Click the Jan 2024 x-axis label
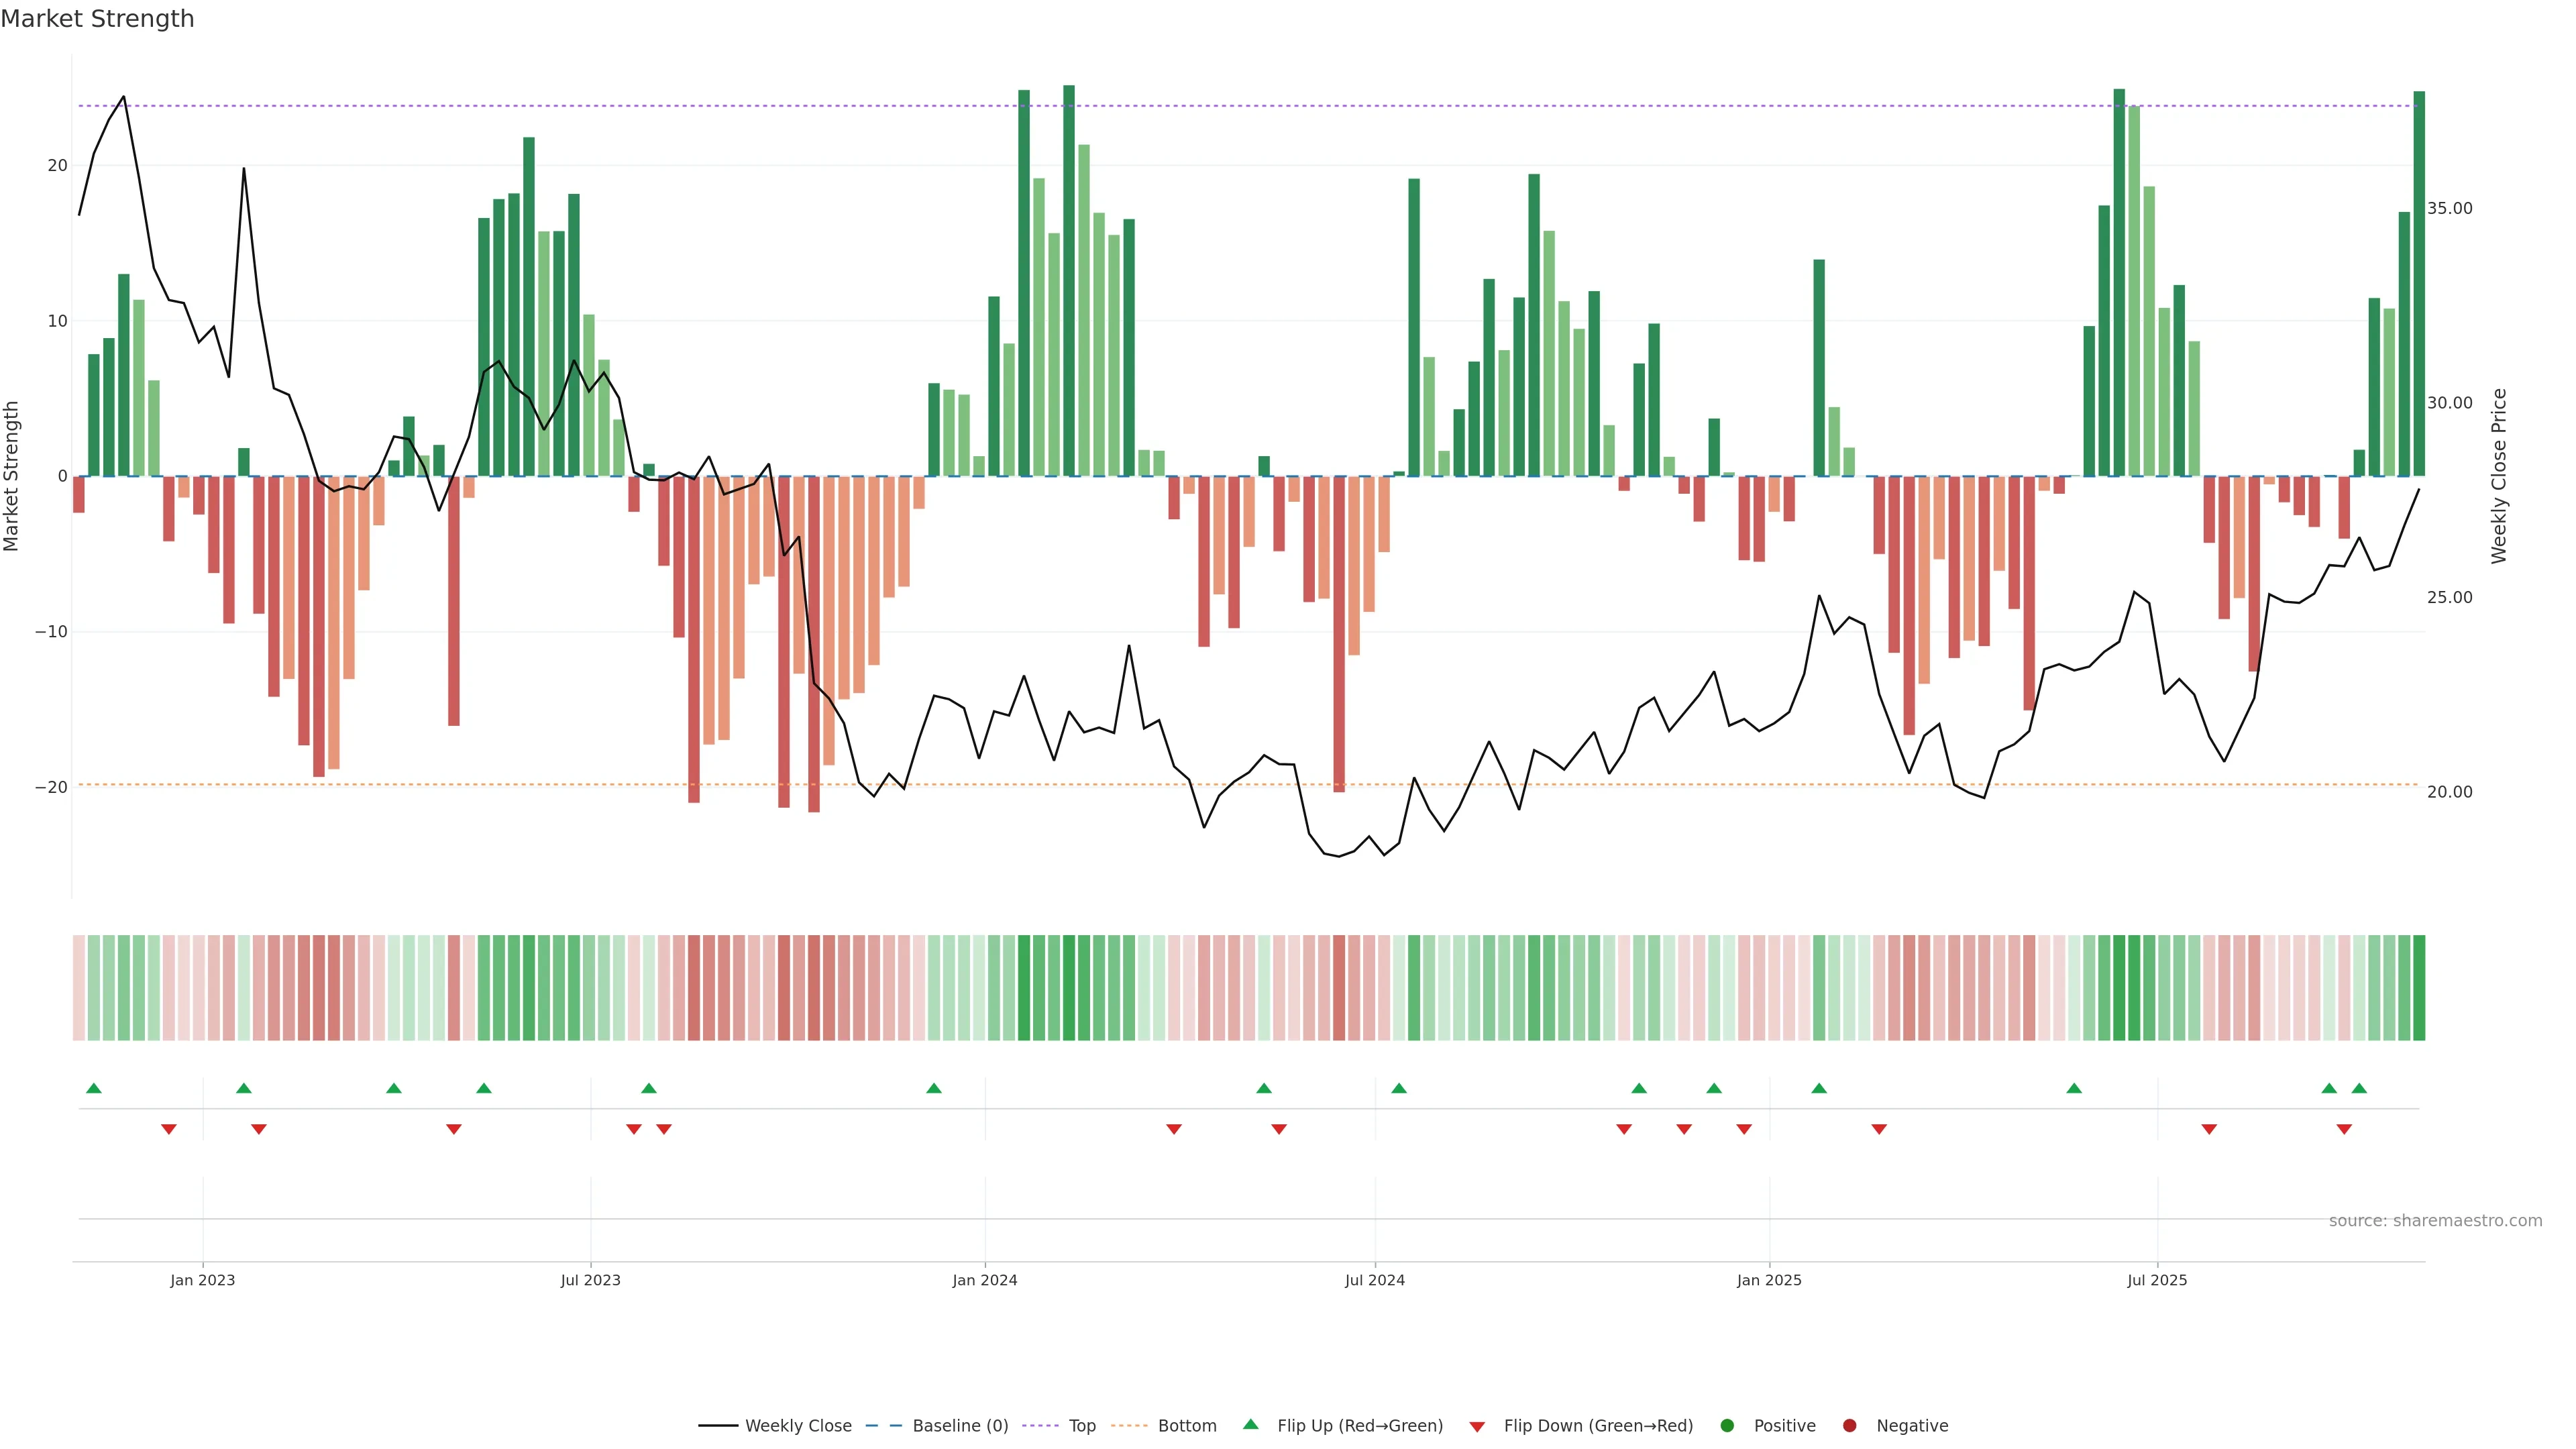2576x1449 pixels. pos(984,1280)
